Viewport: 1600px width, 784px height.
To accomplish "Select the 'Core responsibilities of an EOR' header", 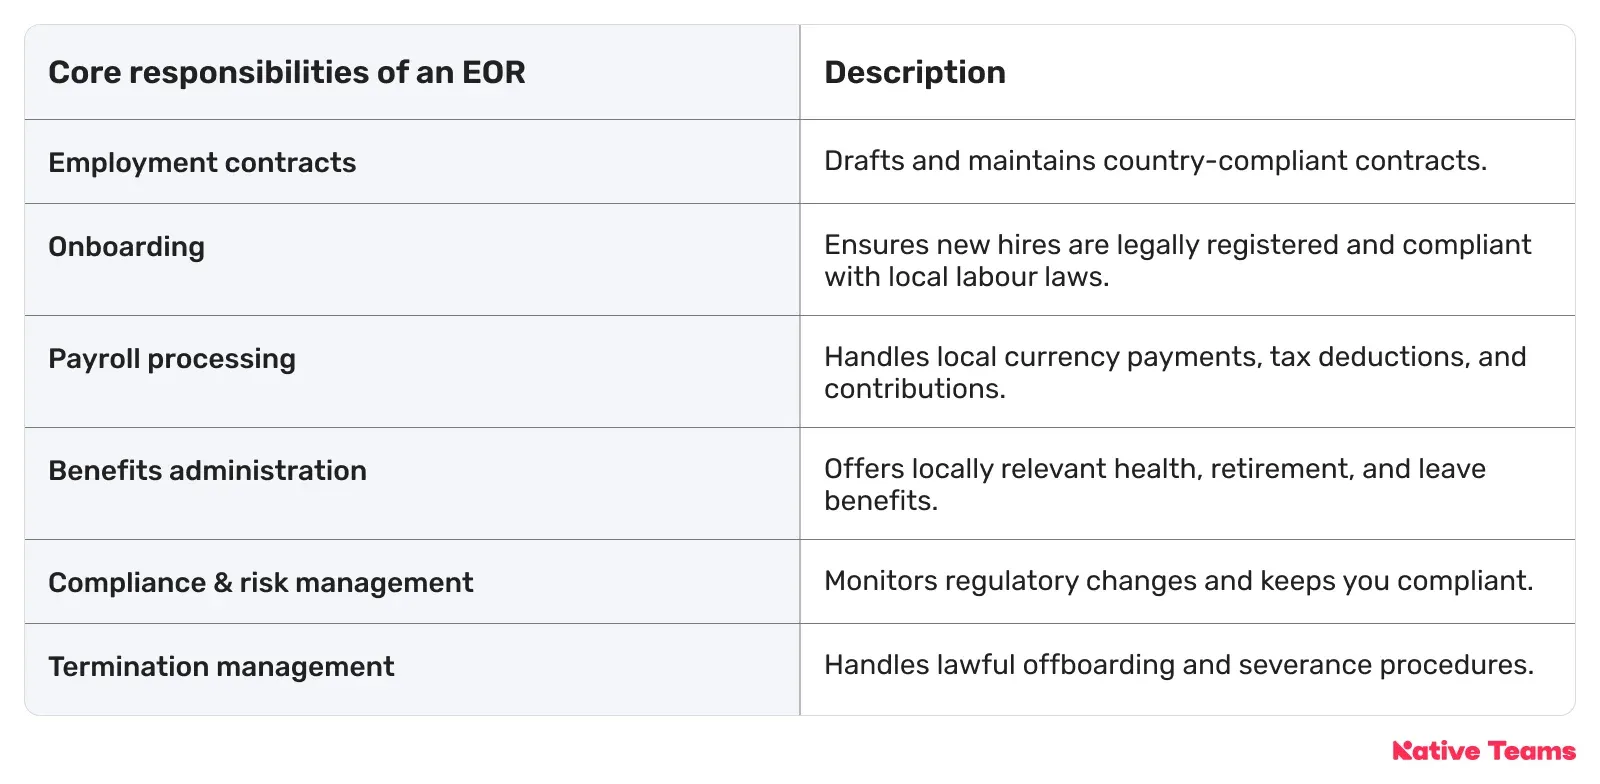I will (x=287, y=72).
